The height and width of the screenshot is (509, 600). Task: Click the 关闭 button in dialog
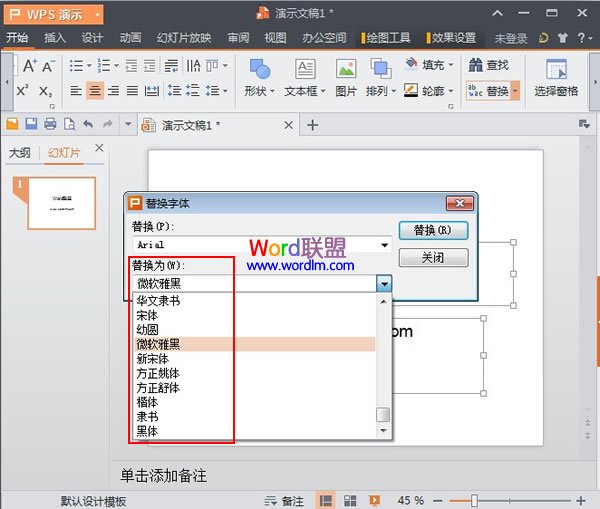(x=433, y=257)
